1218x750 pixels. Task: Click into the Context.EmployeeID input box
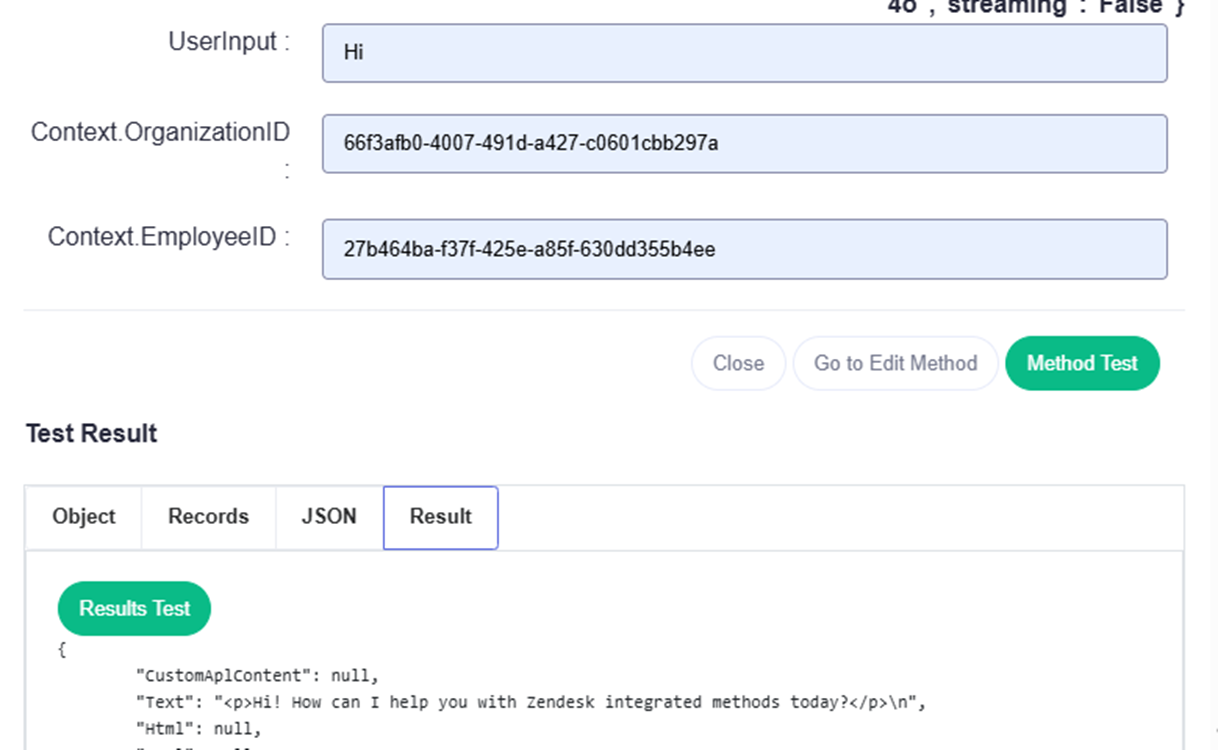(744, 249)
